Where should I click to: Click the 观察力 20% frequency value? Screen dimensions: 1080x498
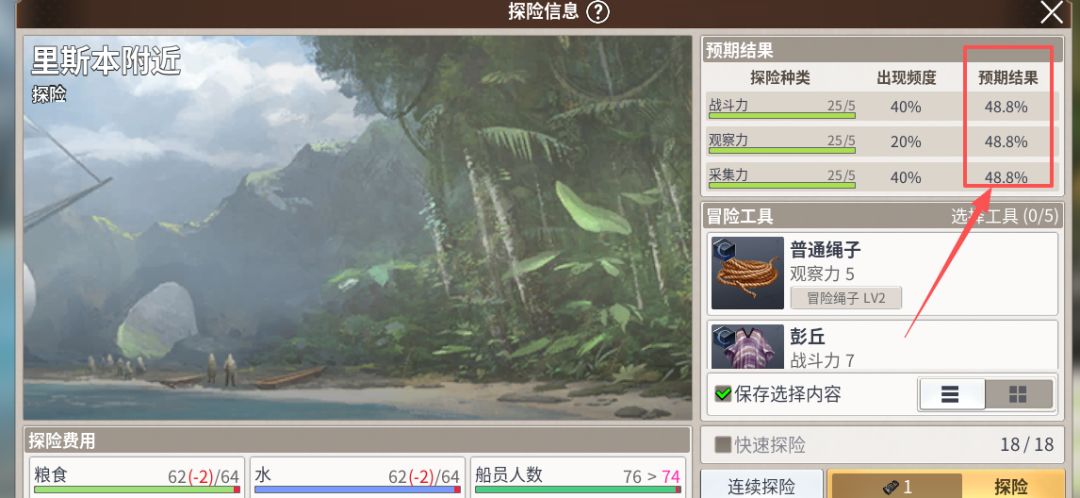[x=906, y=142]
